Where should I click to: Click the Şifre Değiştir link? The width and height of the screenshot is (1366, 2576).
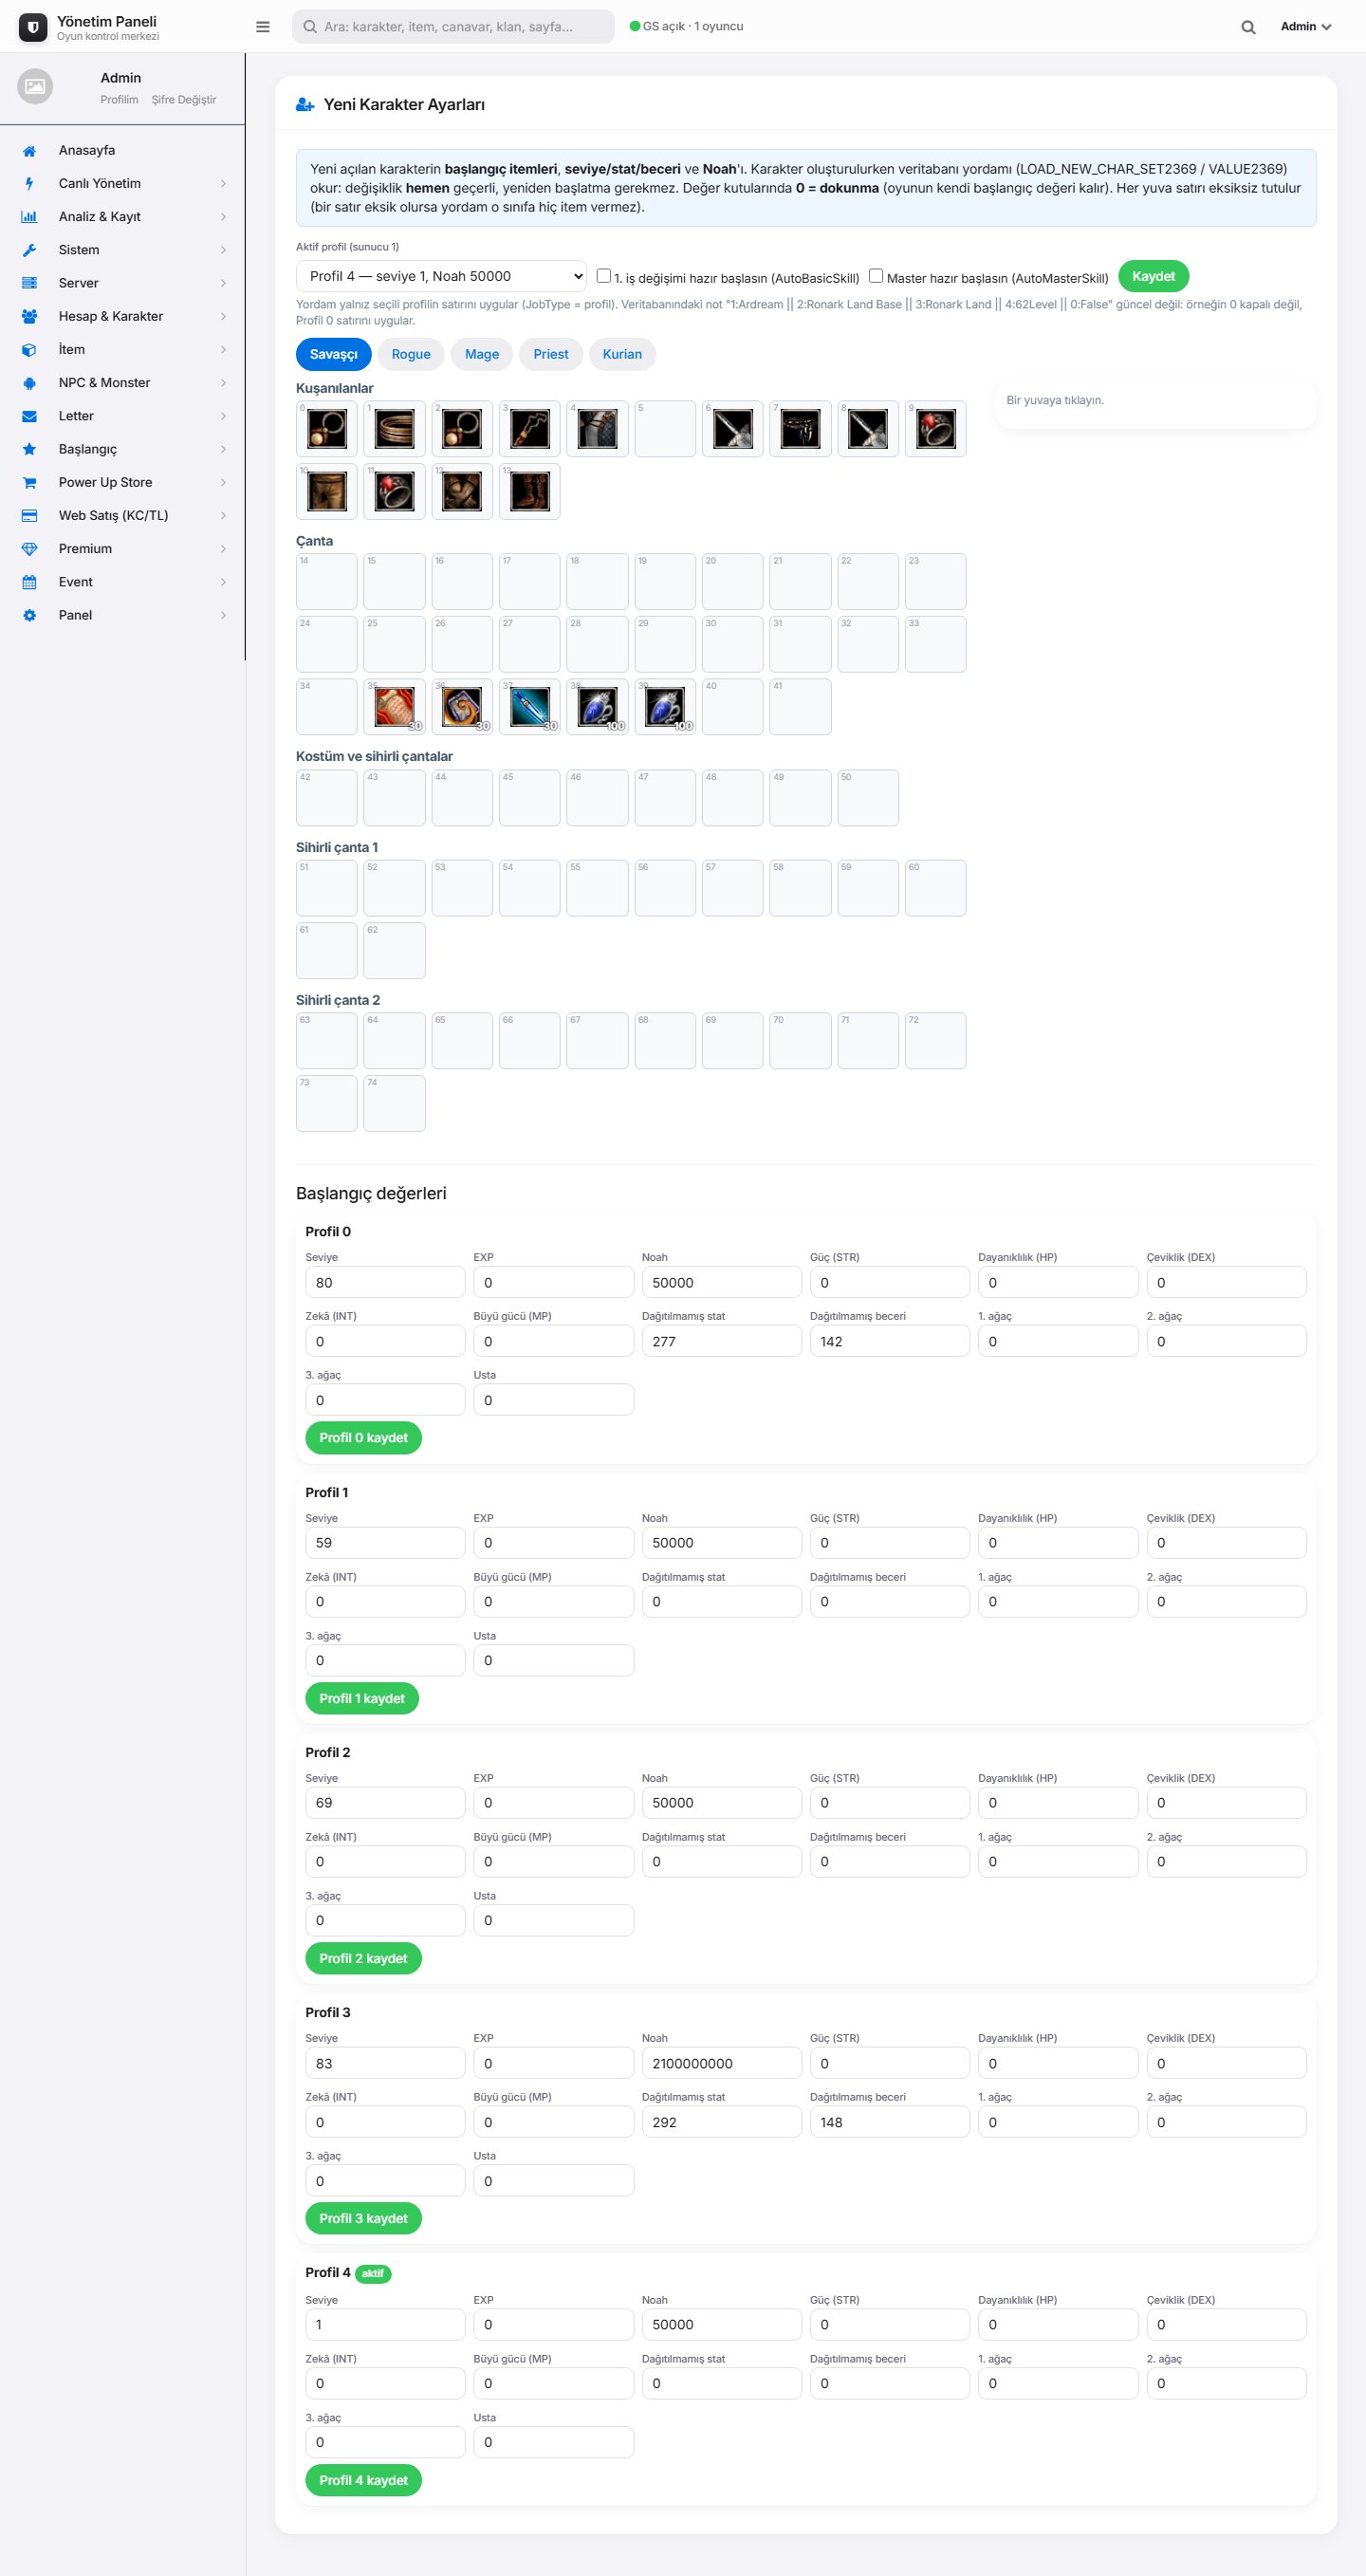tap(183, 100)
